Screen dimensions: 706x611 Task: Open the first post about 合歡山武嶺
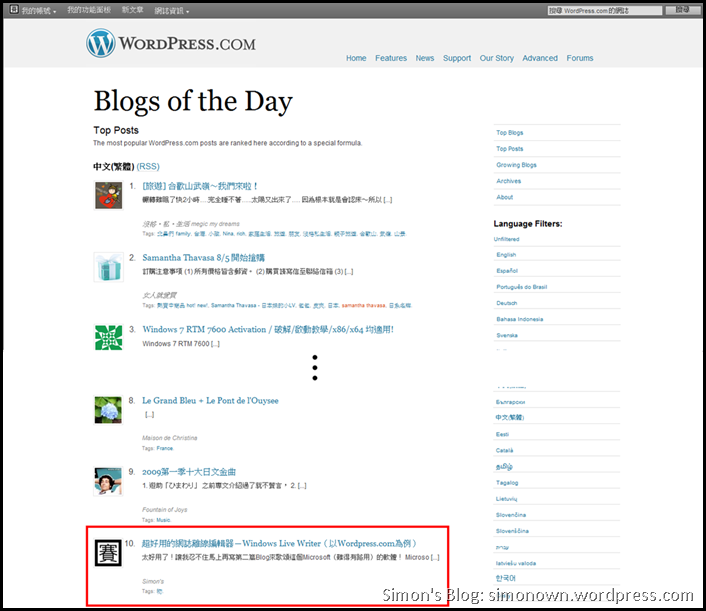(x=200, y=186)
